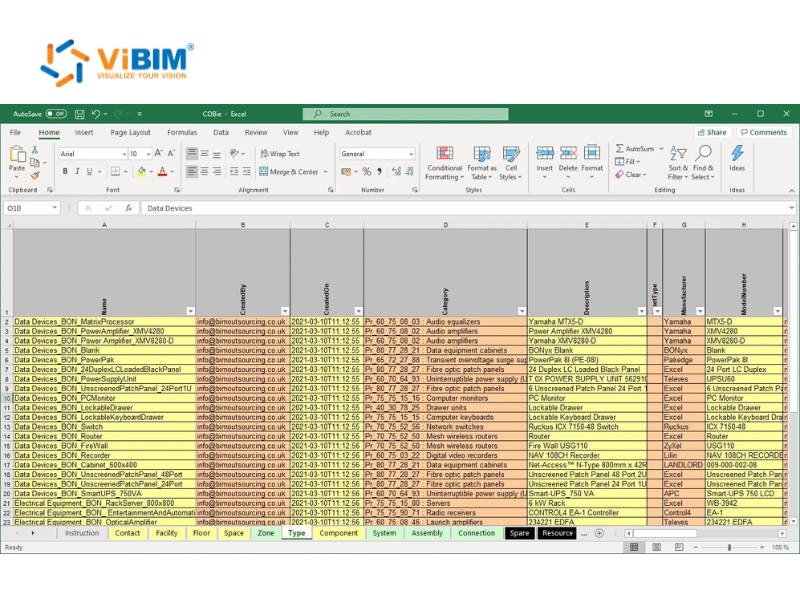Apply Underline formatting
This screenshot has height=600, width=800.
coord(89,171)
